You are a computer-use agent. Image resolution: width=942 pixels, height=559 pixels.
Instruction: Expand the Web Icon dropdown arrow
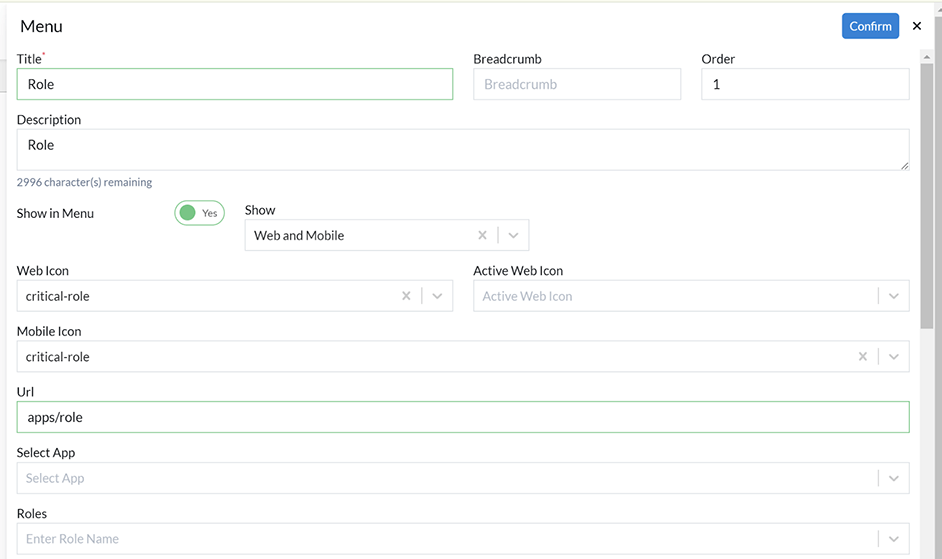pyautogui.click(x=437, y=296)
